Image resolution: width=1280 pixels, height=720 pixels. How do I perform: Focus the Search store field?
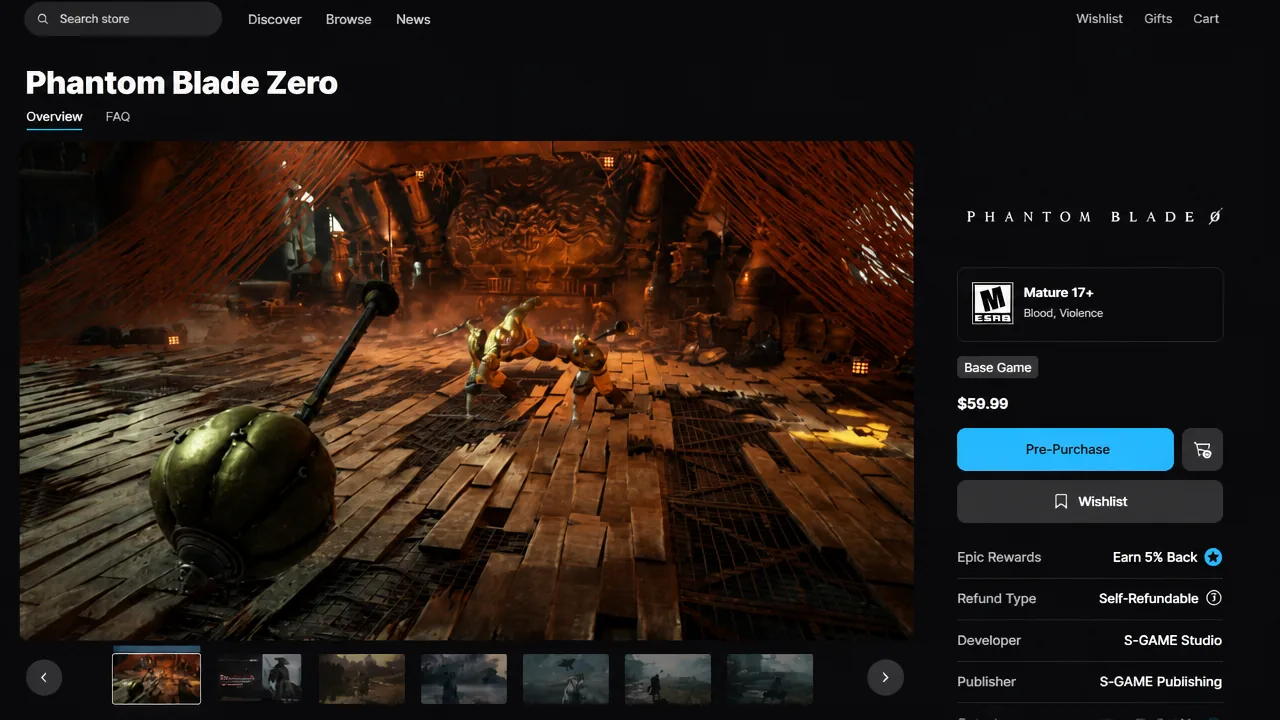[x=123, y=19]
